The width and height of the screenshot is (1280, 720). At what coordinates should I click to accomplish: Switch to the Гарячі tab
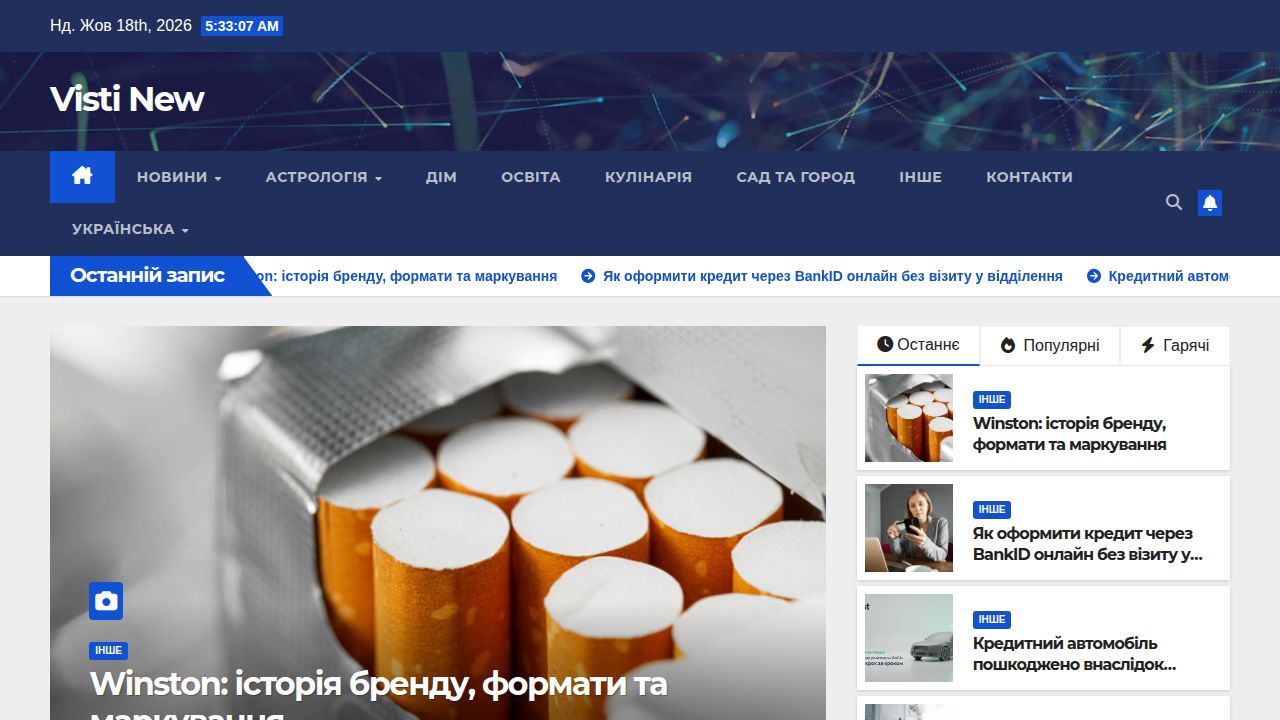(1175, 345)
